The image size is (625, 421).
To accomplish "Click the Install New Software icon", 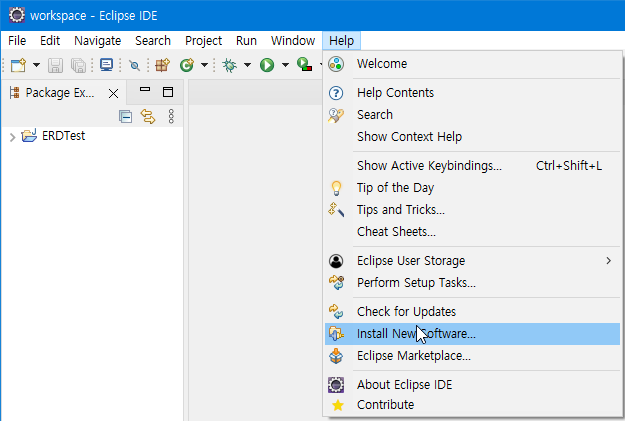I will coord(336,334).
